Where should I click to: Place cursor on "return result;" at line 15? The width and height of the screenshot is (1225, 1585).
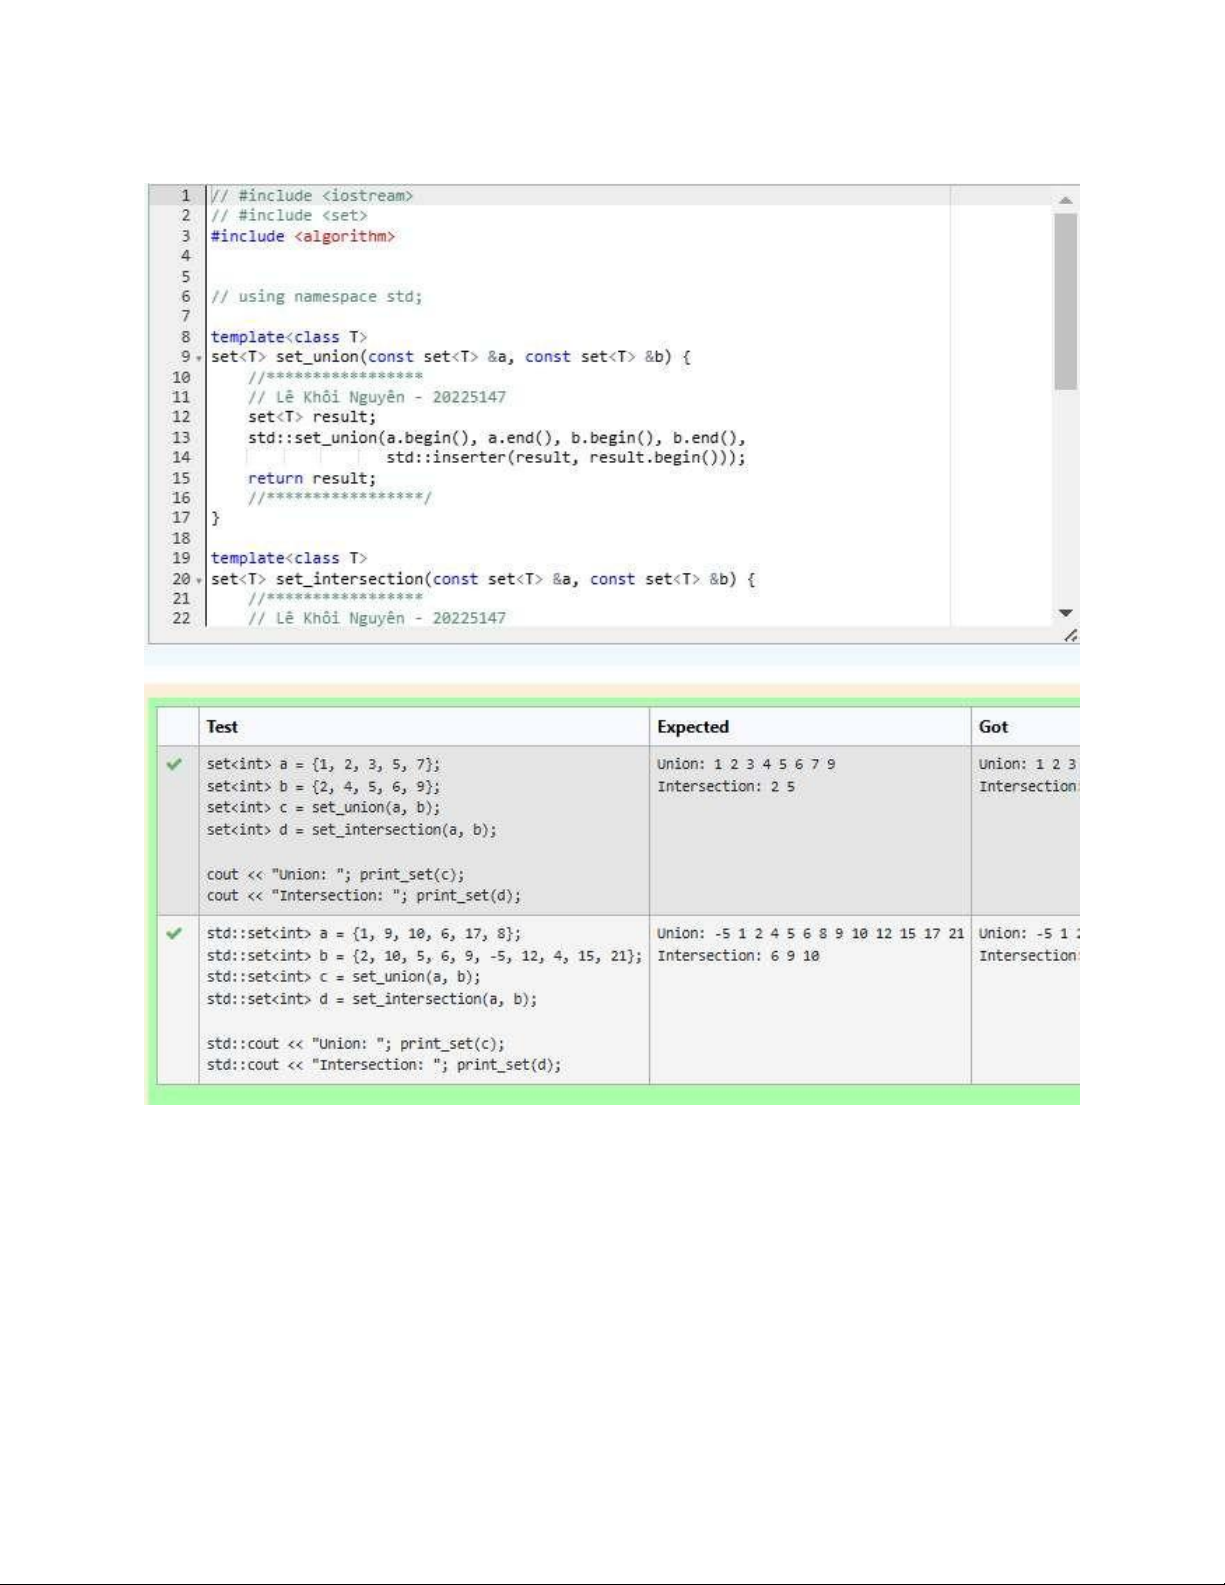point(312,479)
